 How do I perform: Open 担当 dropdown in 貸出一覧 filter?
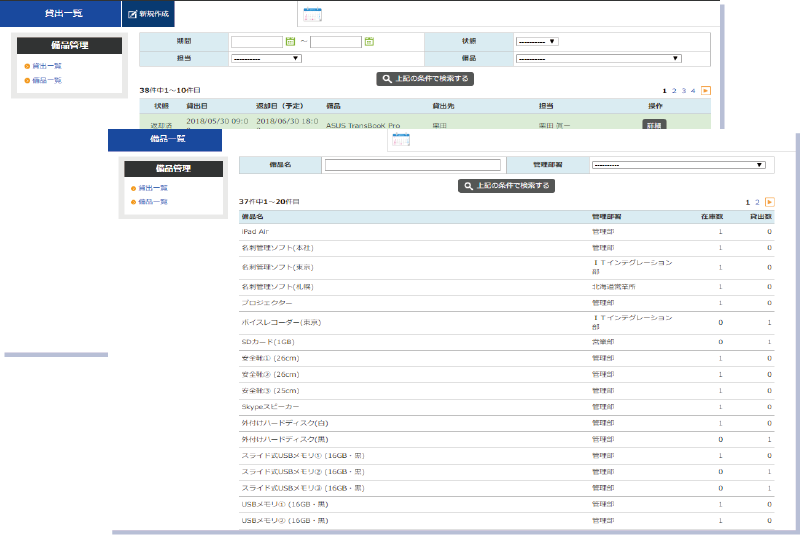click(266, 59)
